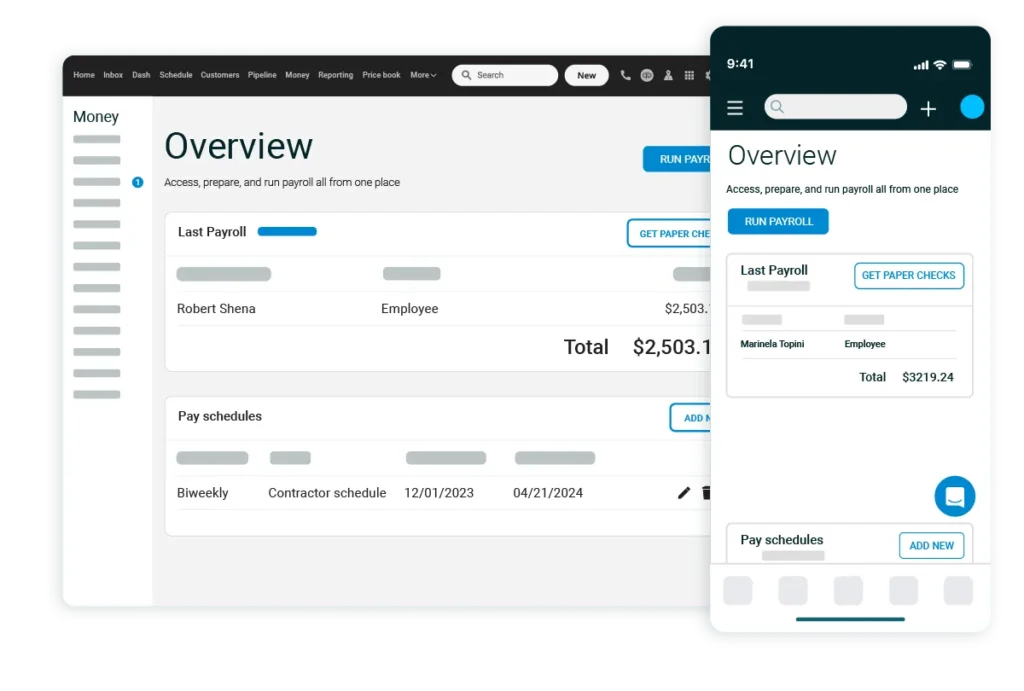The image size is (1024, 691).
Task: Go to the Pipeline menu item
Action: pos(262,75)
